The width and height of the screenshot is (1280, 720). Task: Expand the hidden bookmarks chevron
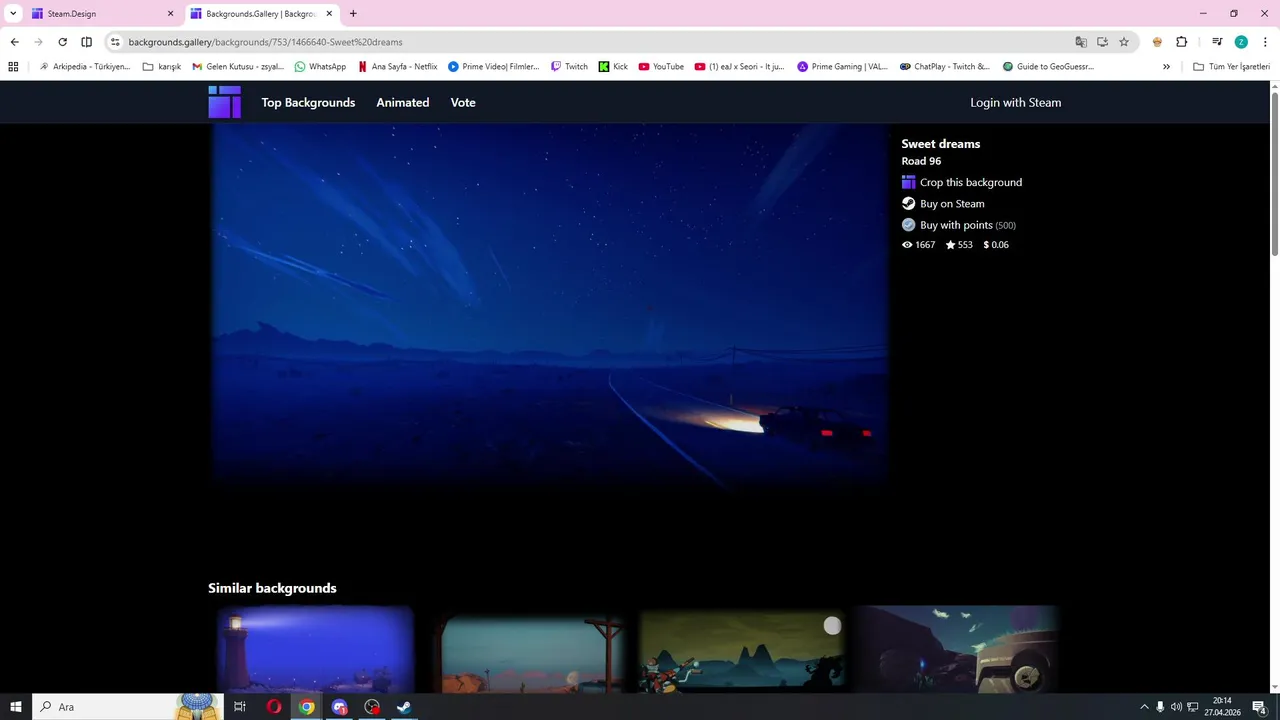(x=1166, y=67)
